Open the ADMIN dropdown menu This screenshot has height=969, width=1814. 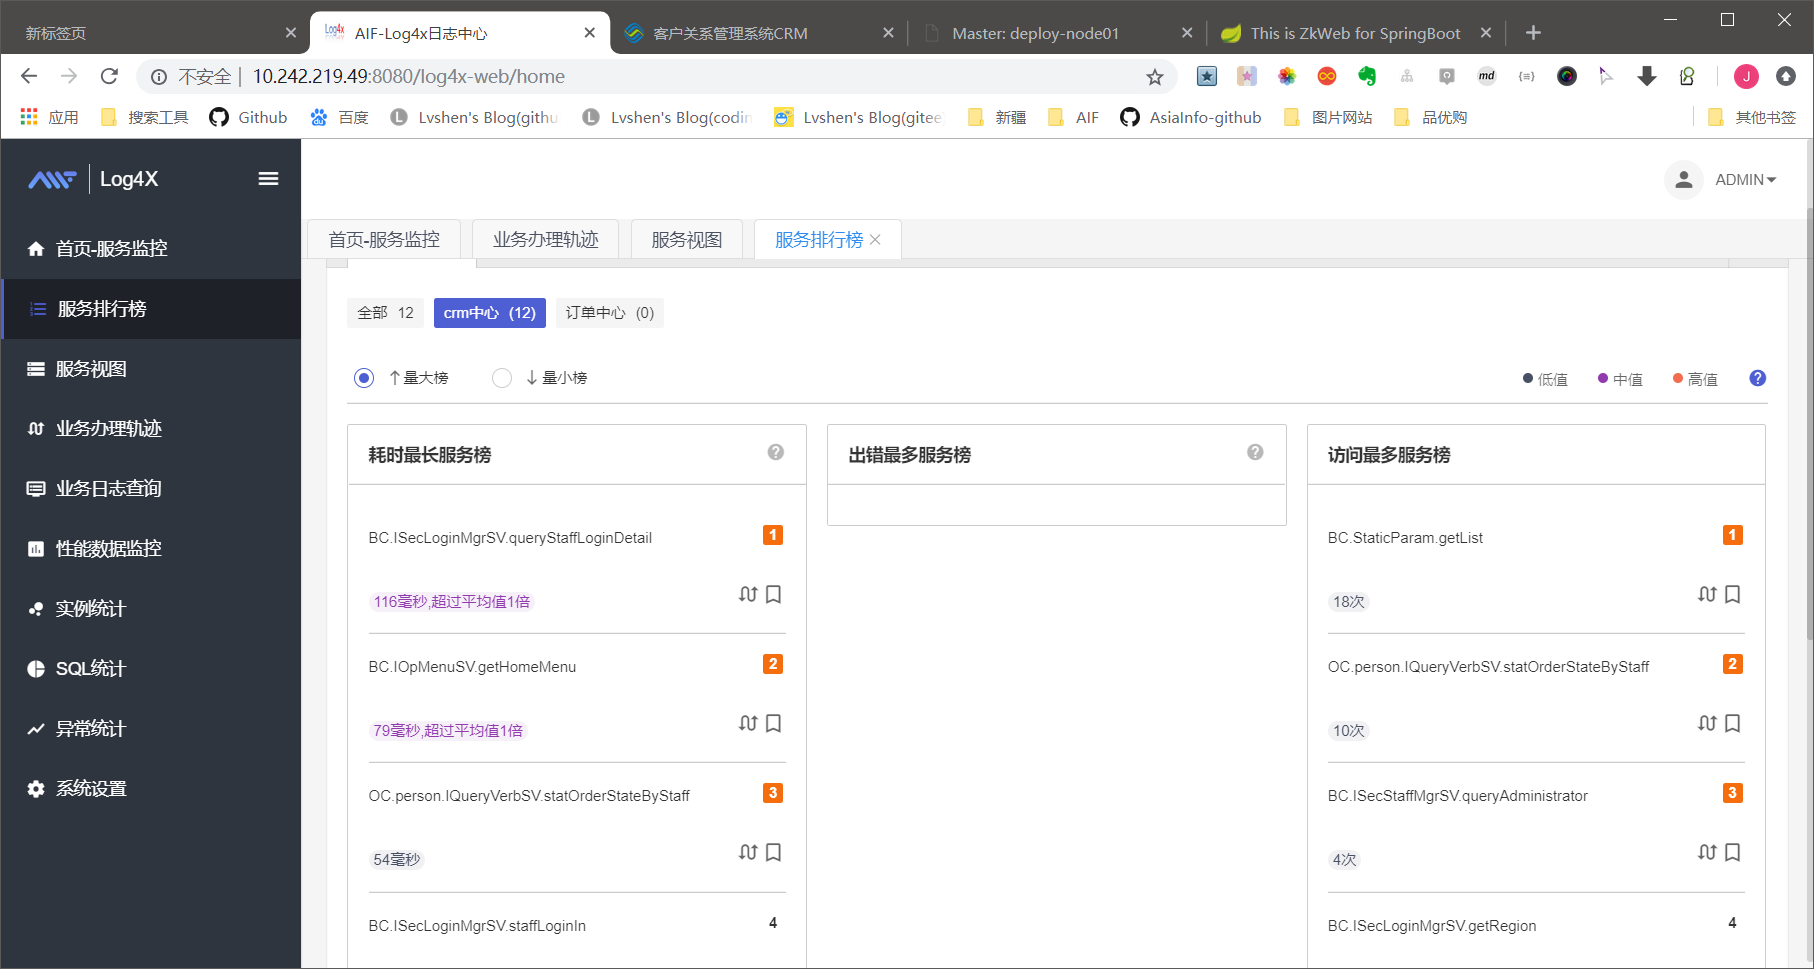point(1745,180)
